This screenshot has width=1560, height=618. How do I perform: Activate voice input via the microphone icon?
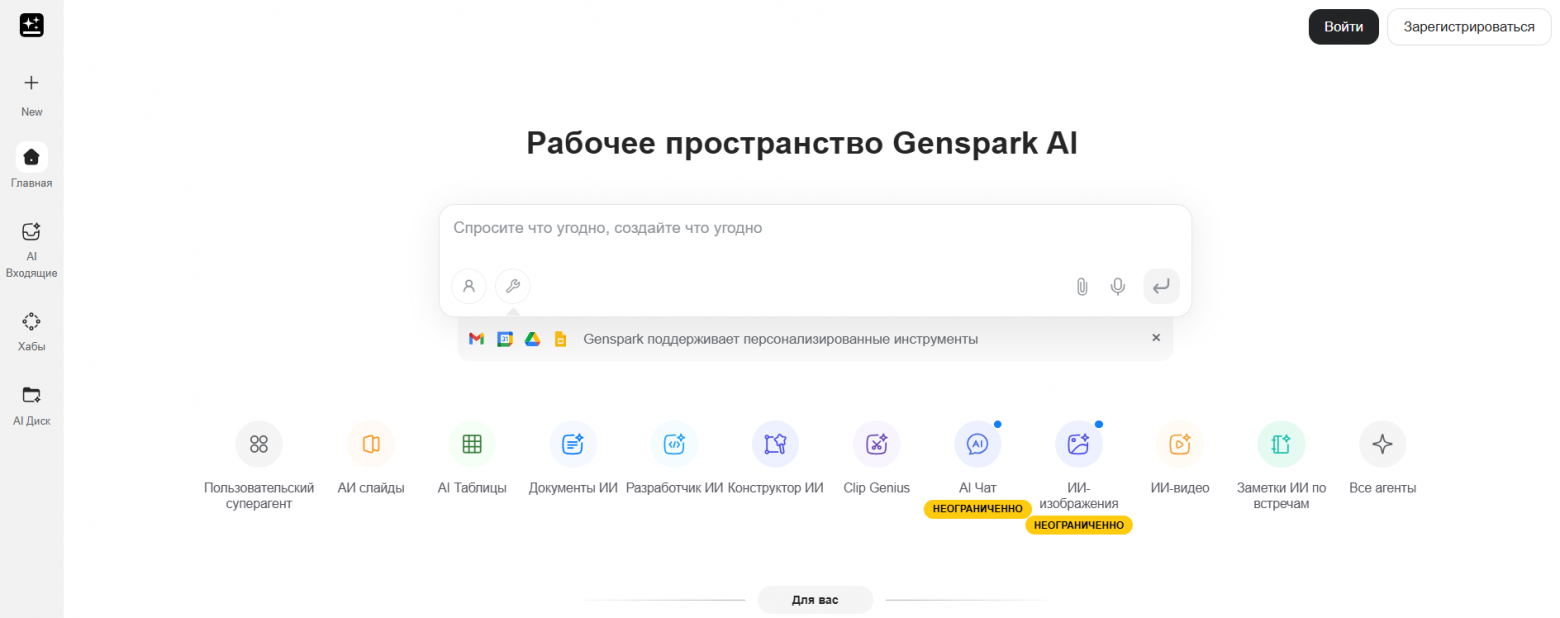click(x=1117, y=286)
